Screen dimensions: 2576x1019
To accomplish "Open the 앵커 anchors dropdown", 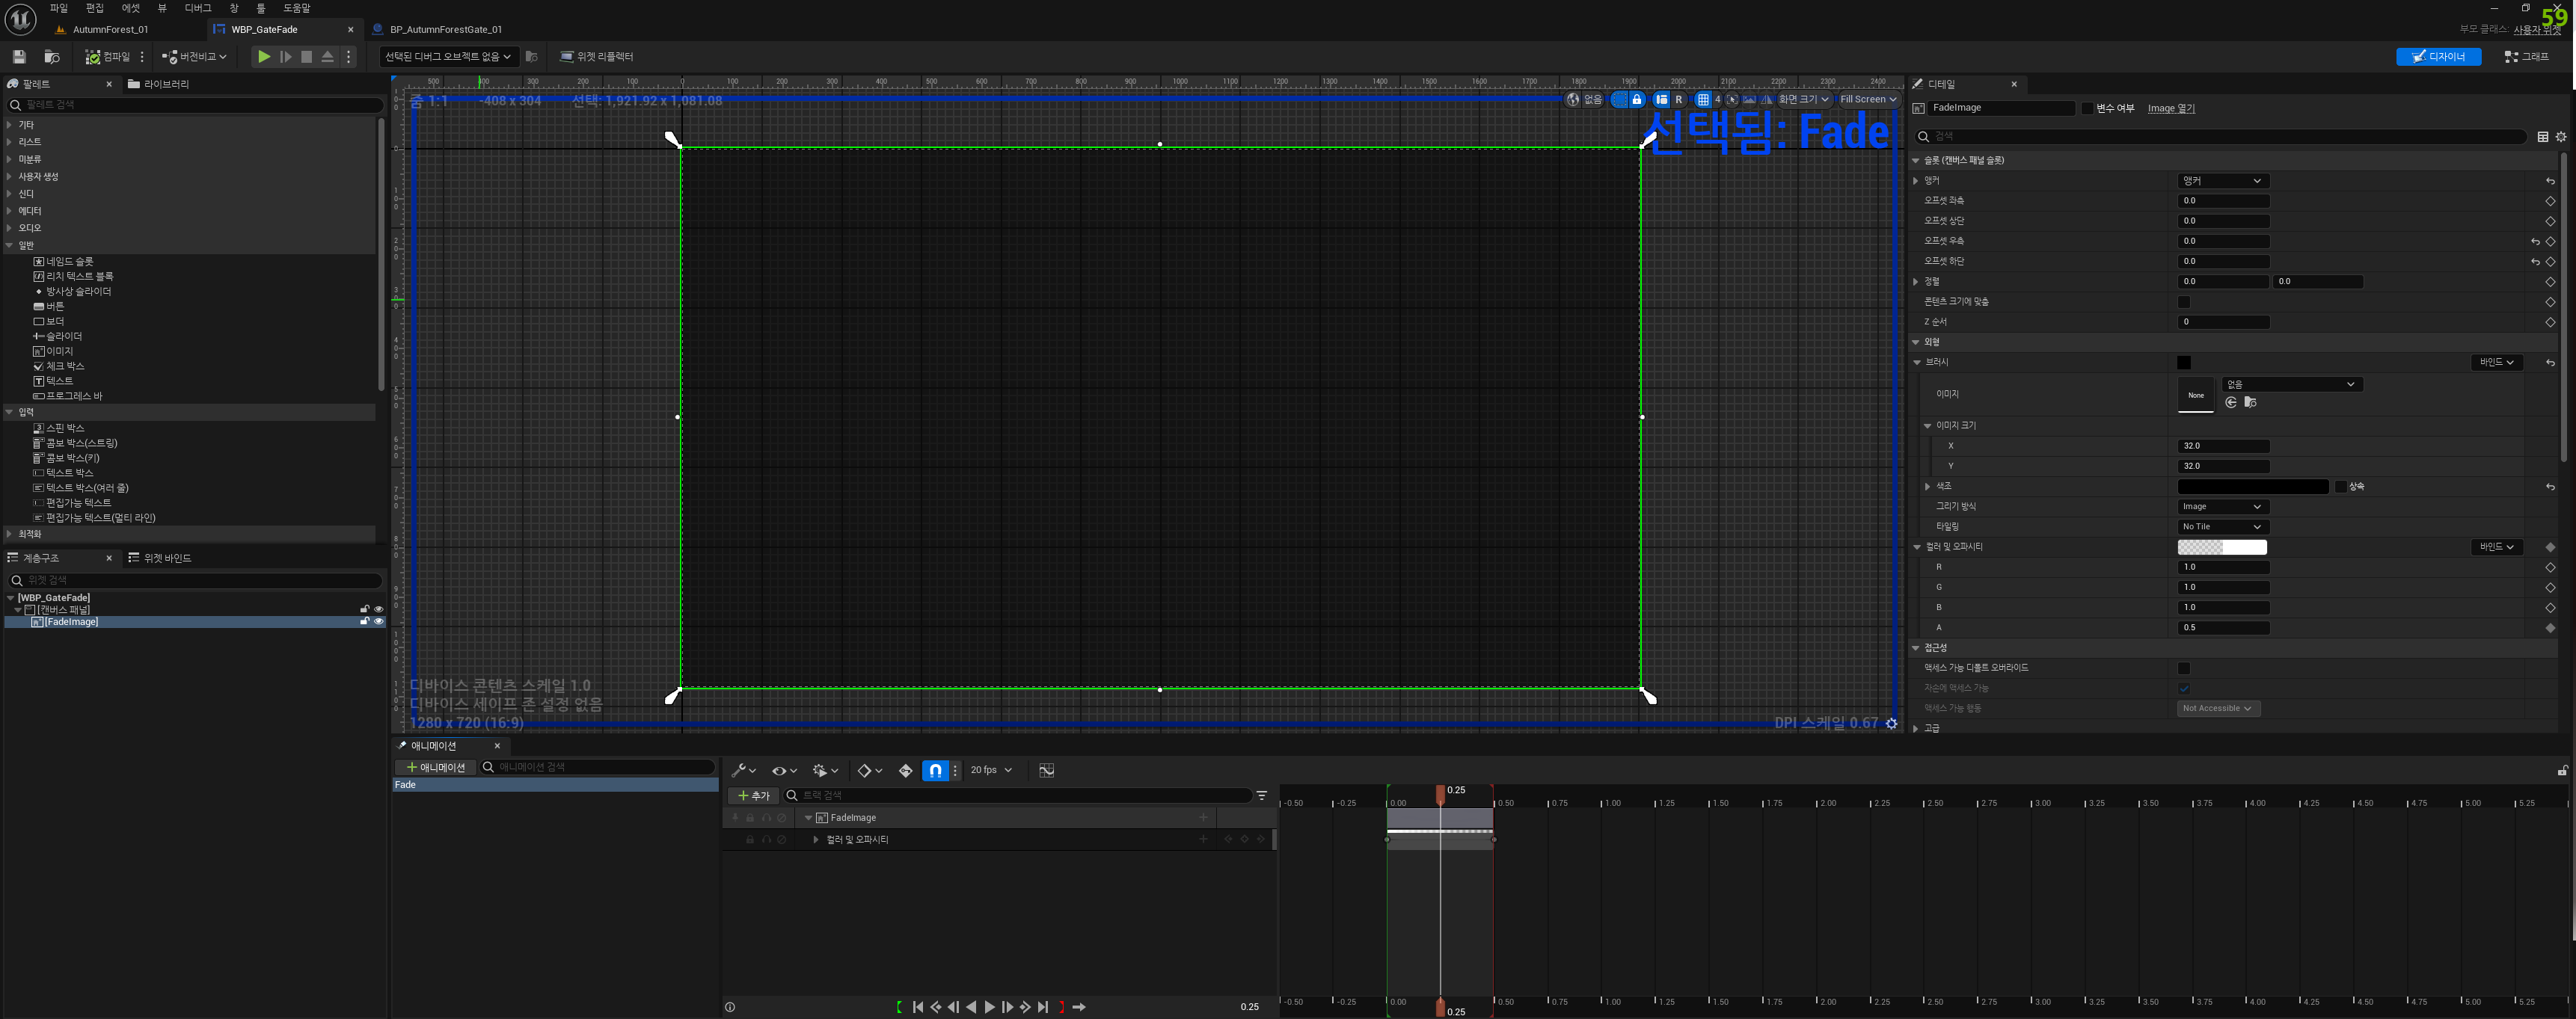I will click(x=2223, y=181).
